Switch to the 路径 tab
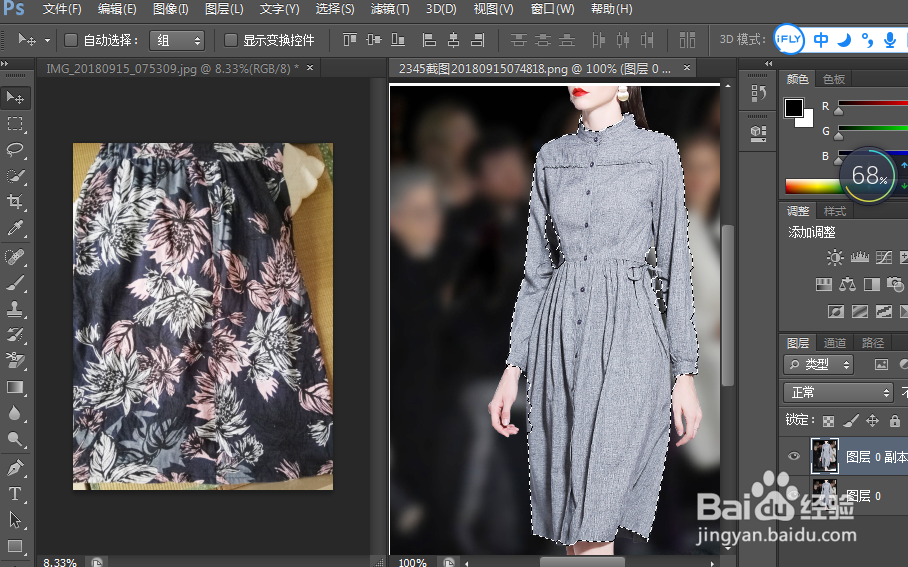Screen dimensions: 908x567 point(873,343)
